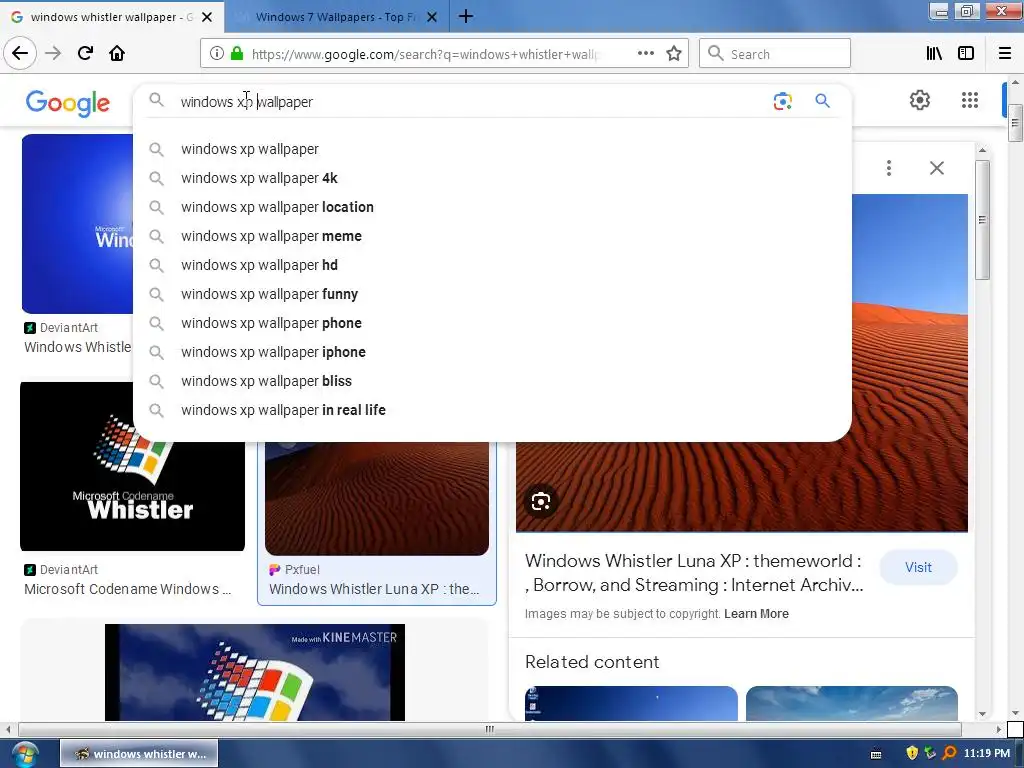The image size is (1024, 768).
Task: Open the Pxfuel Windows Whistler Luna XP result
Action: pyautogui.click(x=374, y=588)
